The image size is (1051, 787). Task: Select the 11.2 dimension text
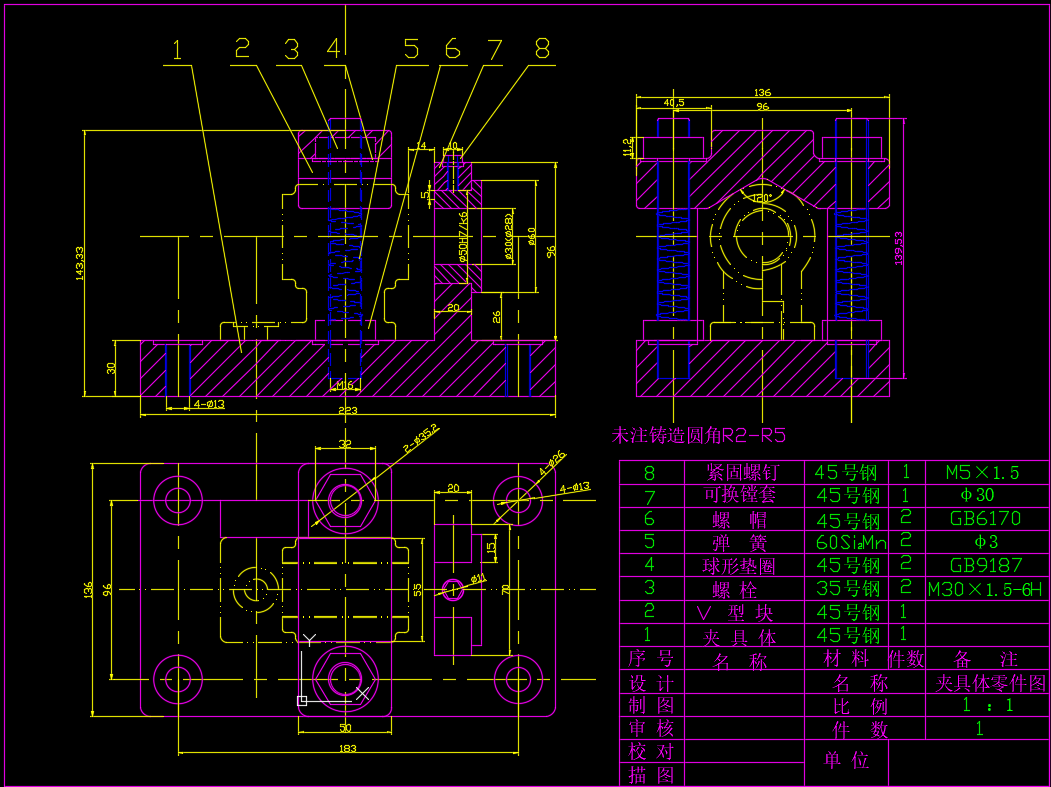627,147
